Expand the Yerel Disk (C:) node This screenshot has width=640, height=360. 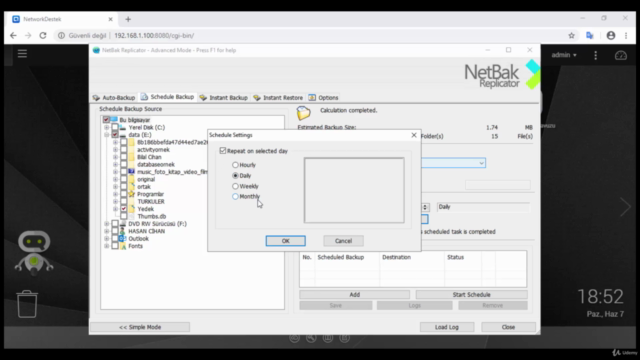[107, 127]
